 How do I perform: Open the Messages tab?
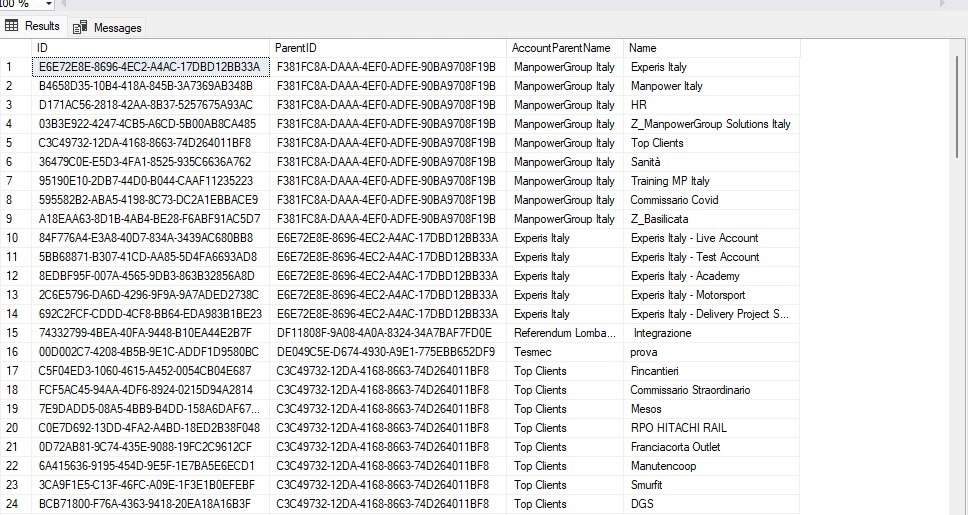click(107, 27)
